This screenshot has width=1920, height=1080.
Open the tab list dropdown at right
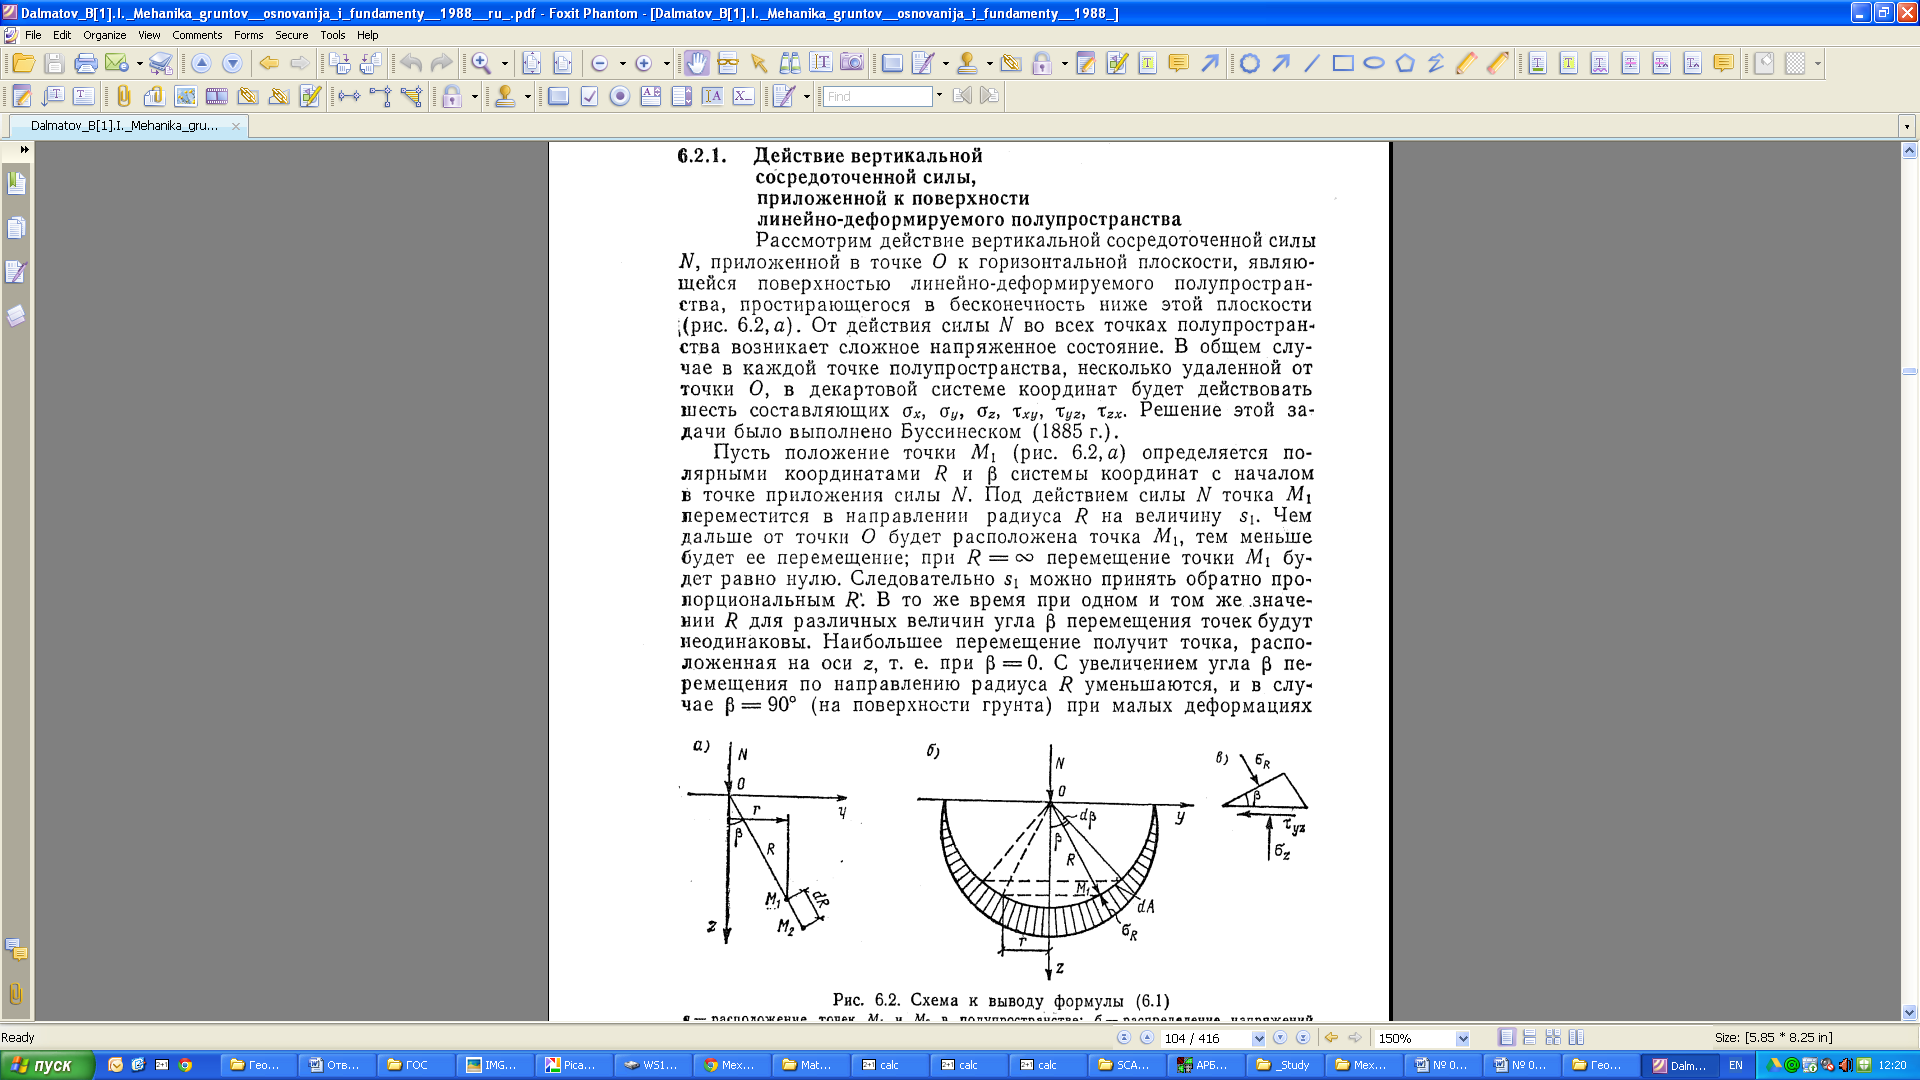pos(1907,126)
